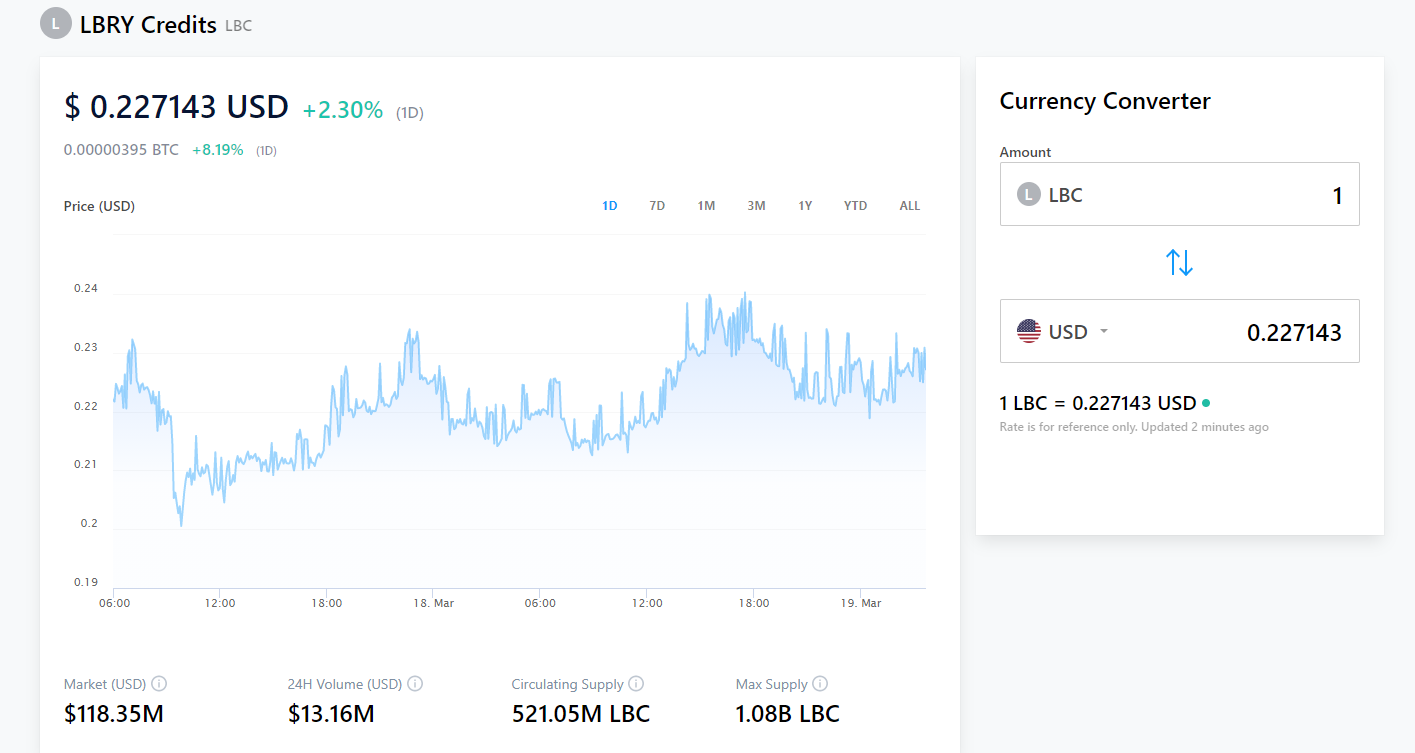The width and height of the screenshot is (1415, 753).
Task: Click the LBRY Credits logo icon in header
Action: pyautogui.click(x=56, y=23)
